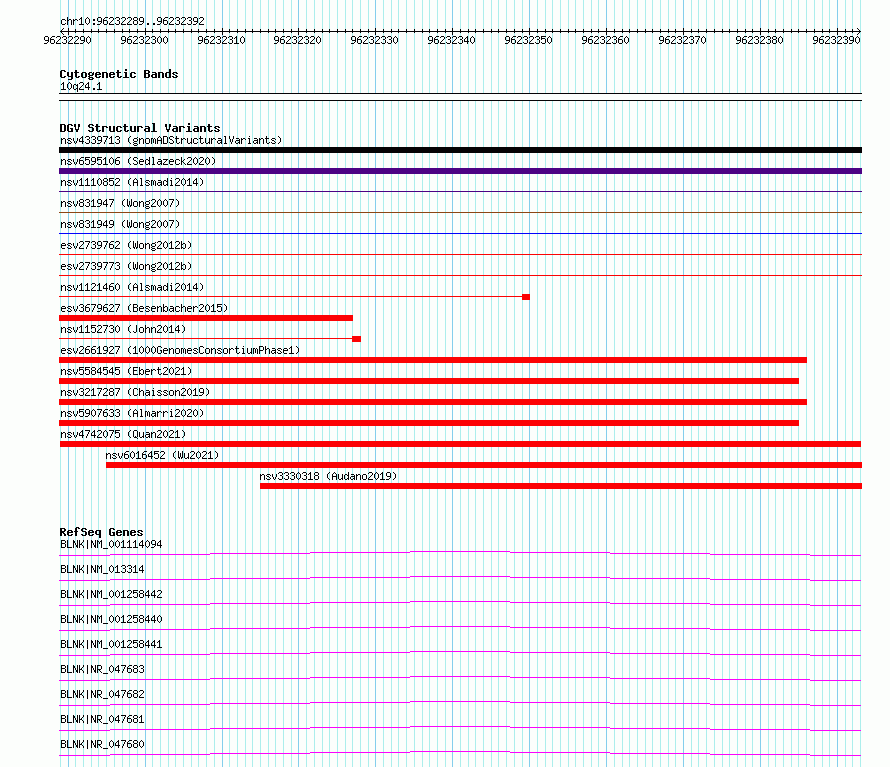
Task: Open variant esv3679627 Besenbacher2015
Action: coord(144,308)
